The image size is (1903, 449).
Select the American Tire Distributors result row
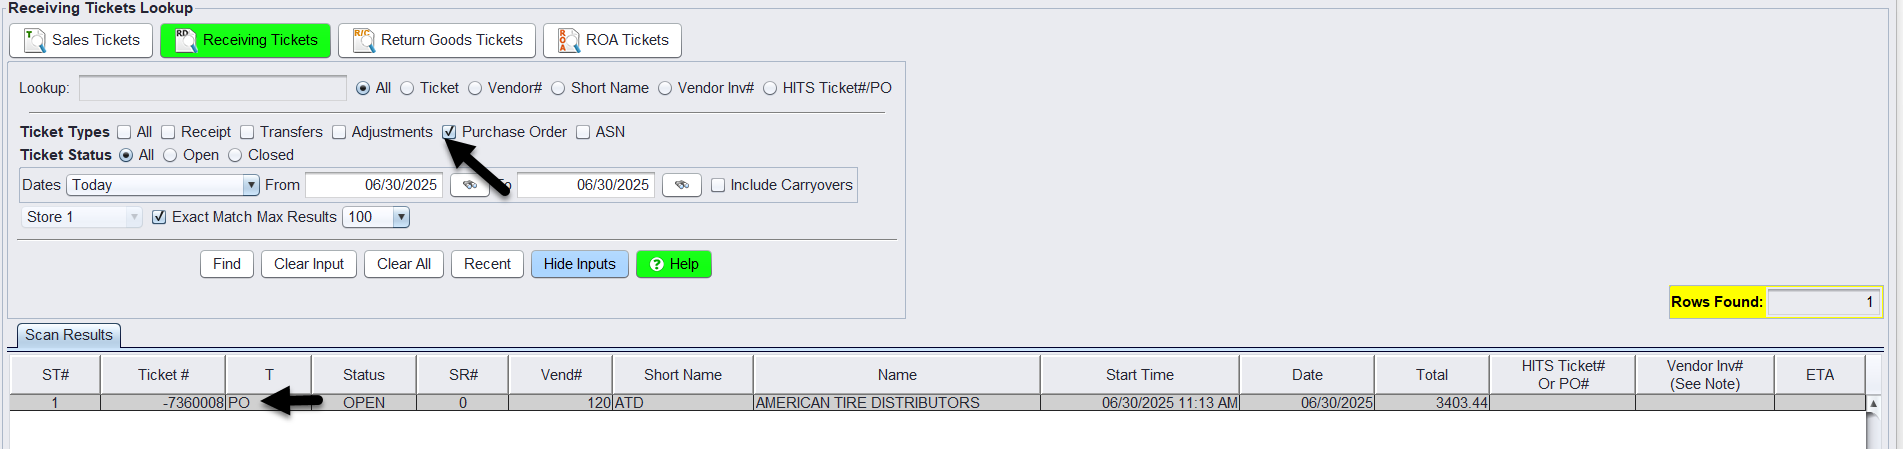coord(866,403)
